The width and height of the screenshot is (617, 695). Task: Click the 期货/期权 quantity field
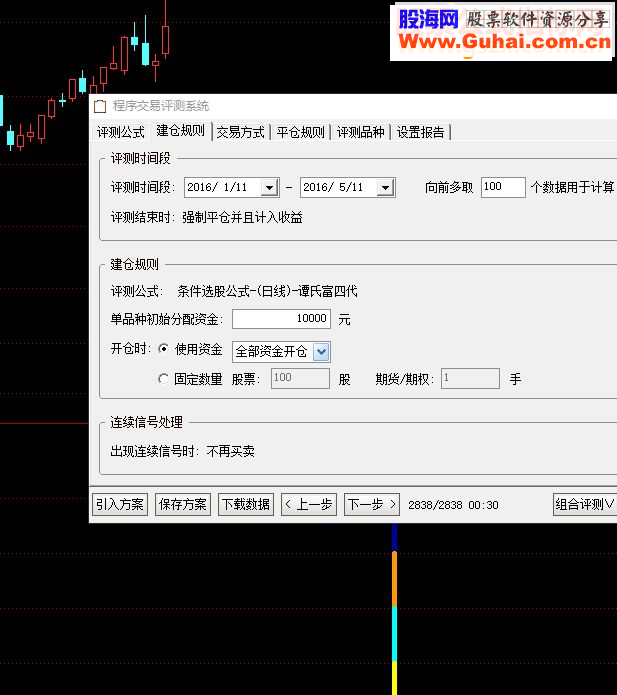(x=470, y=379)
